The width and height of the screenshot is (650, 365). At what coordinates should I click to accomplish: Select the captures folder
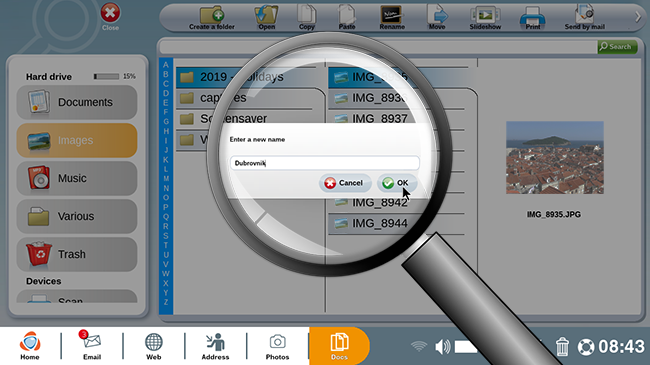click(x=250, y=98)
